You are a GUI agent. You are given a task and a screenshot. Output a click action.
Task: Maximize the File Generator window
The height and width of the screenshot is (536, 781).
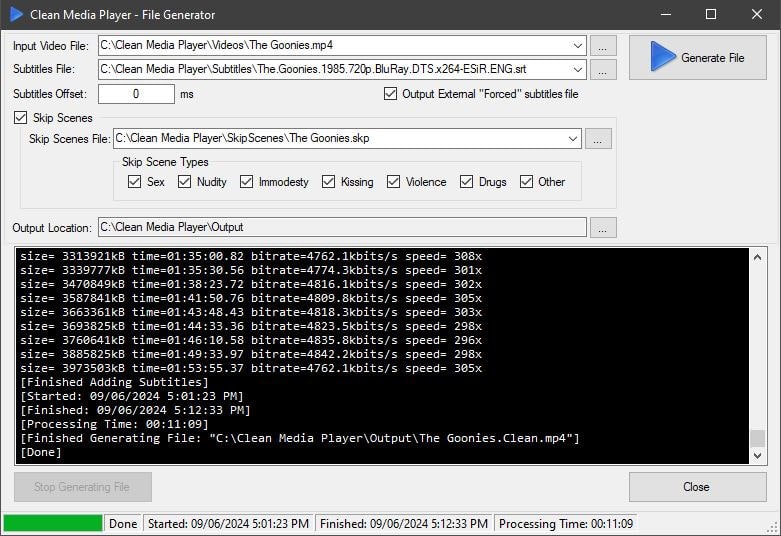click(x=711, y=14)
